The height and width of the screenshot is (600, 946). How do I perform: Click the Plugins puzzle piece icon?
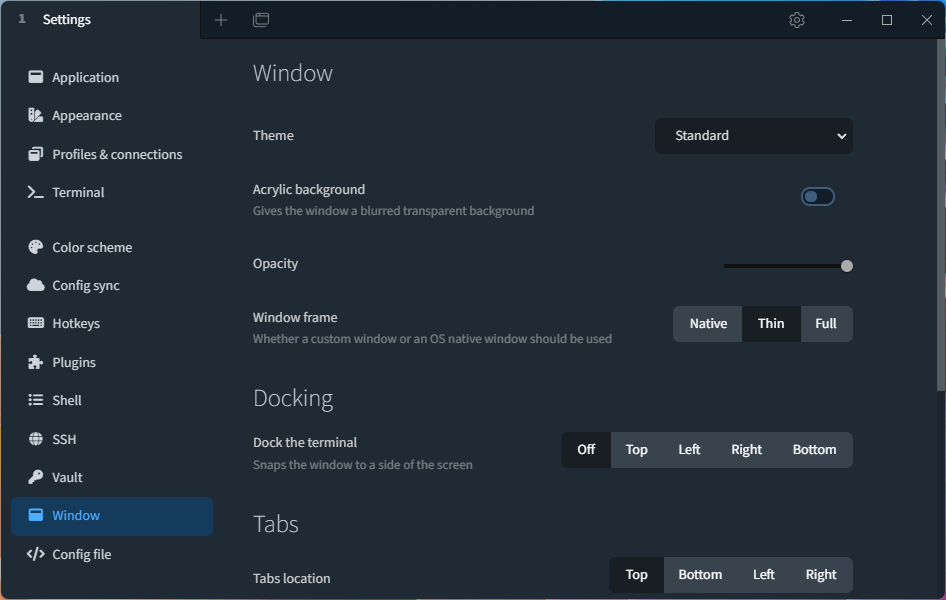(x=36, y=362)
